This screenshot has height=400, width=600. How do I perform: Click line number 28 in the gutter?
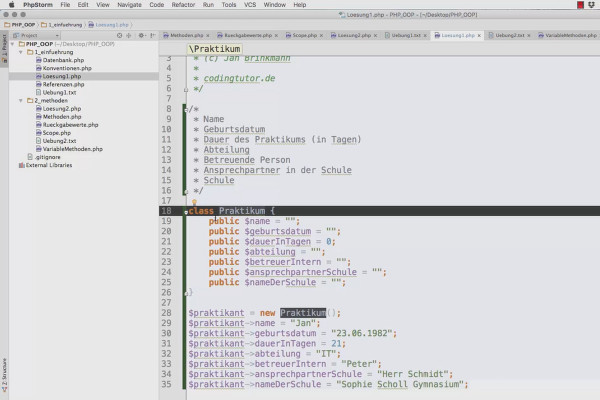[166, 313]
